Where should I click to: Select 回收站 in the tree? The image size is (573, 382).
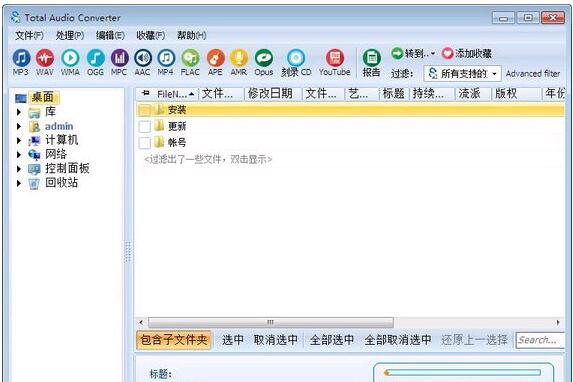[x=61, y=182]
